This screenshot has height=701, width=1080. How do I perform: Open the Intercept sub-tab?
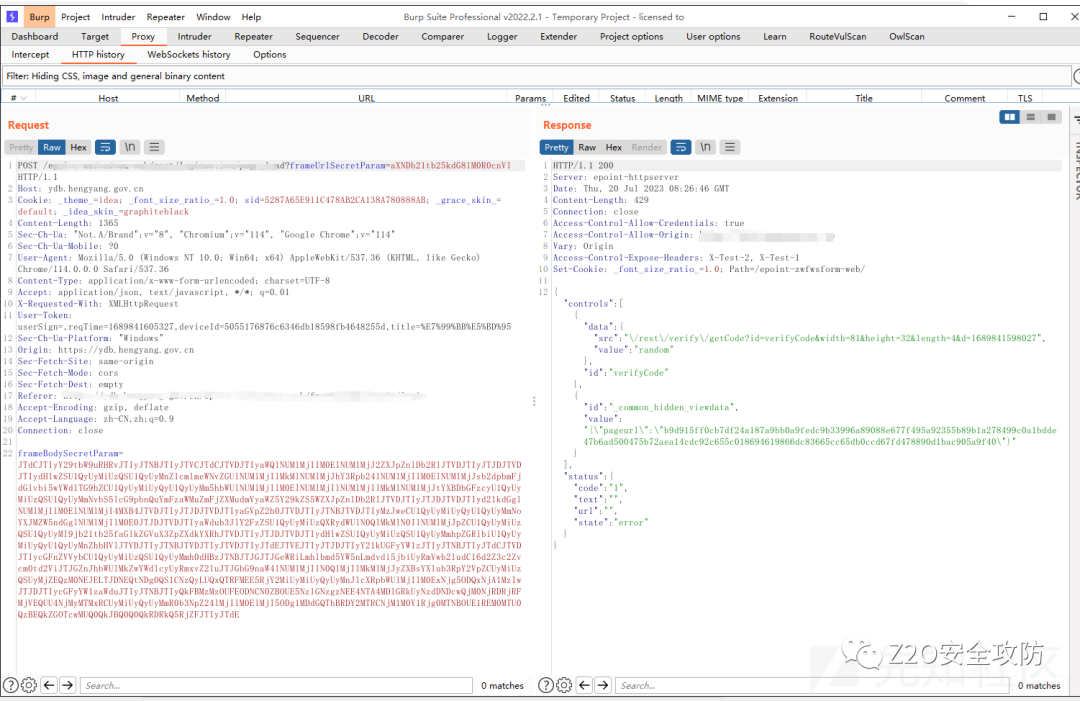(30, 54)
